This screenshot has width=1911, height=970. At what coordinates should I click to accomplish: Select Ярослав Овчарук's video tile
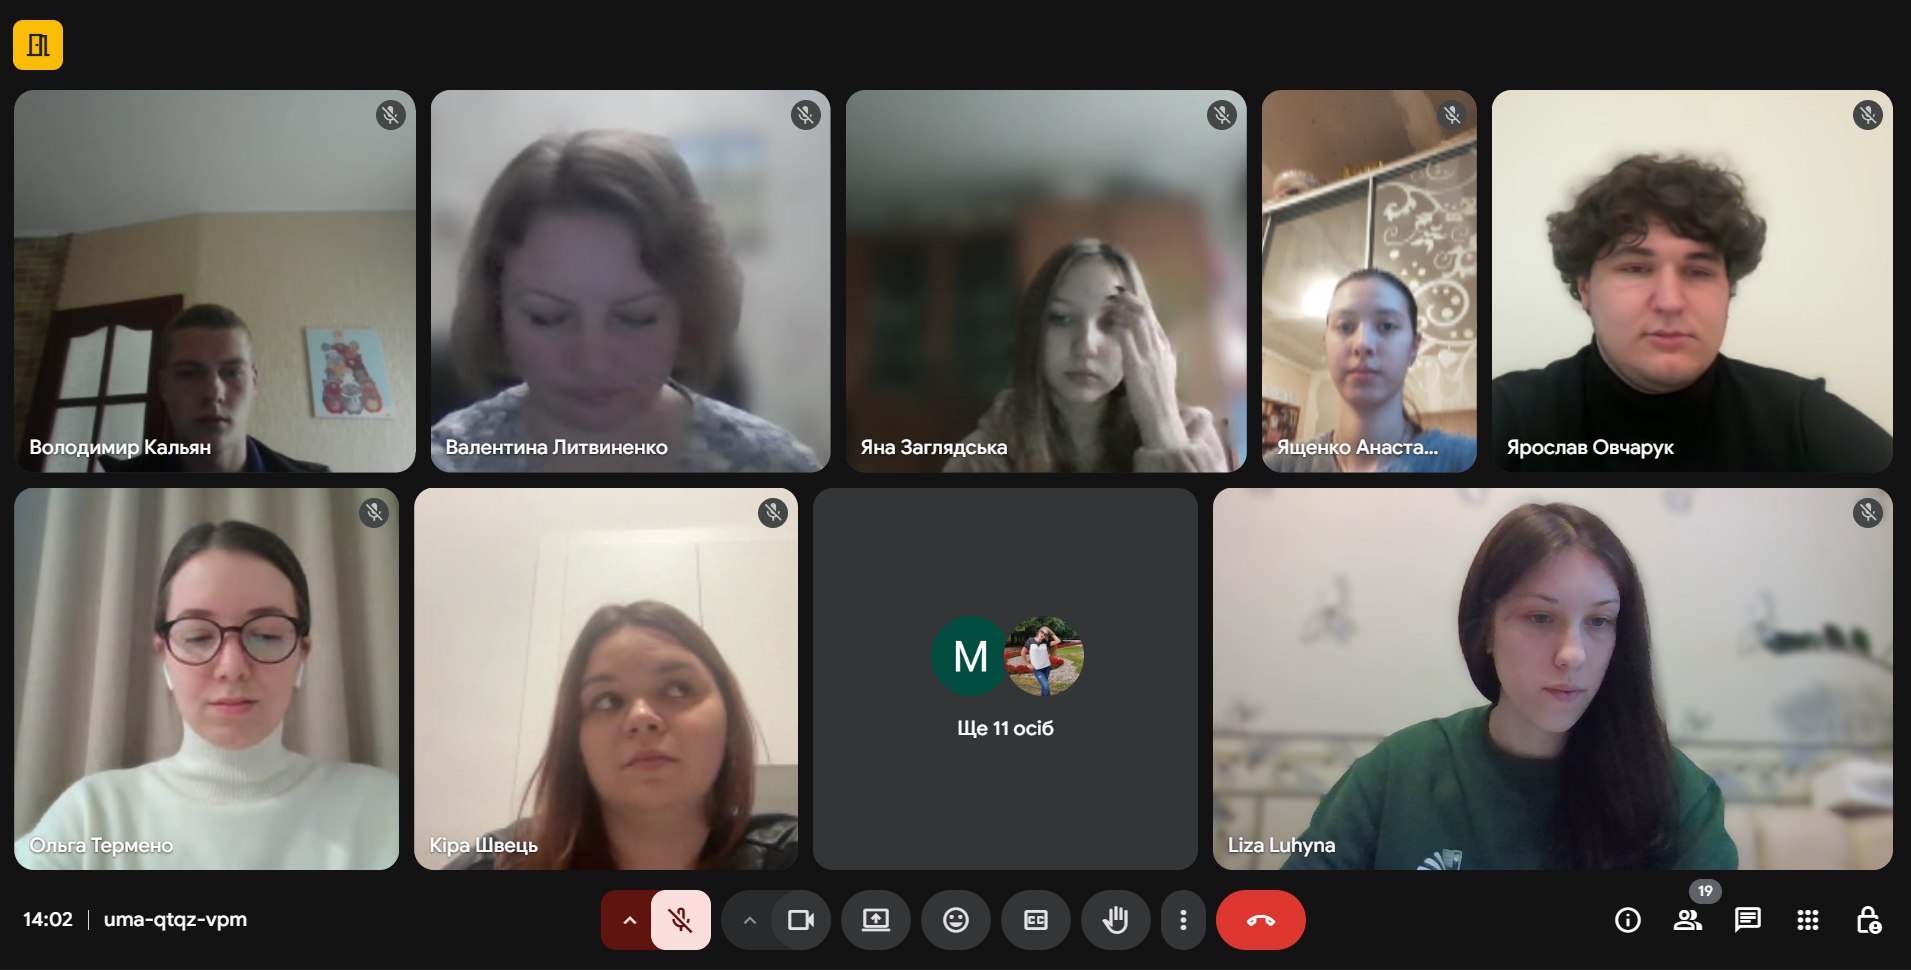pyautogui.click(x=1692, y=281)
